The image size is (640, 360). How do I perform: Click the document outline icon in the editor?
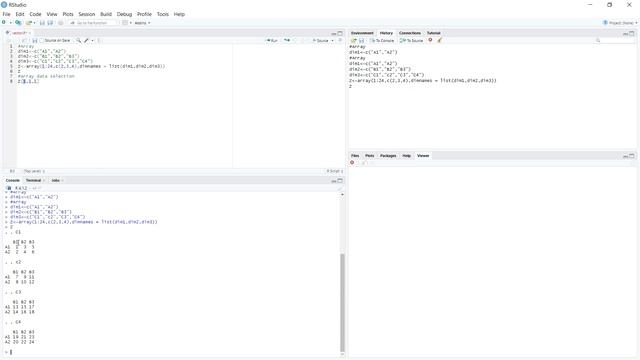pyautogui.click(x=340, y=40)
